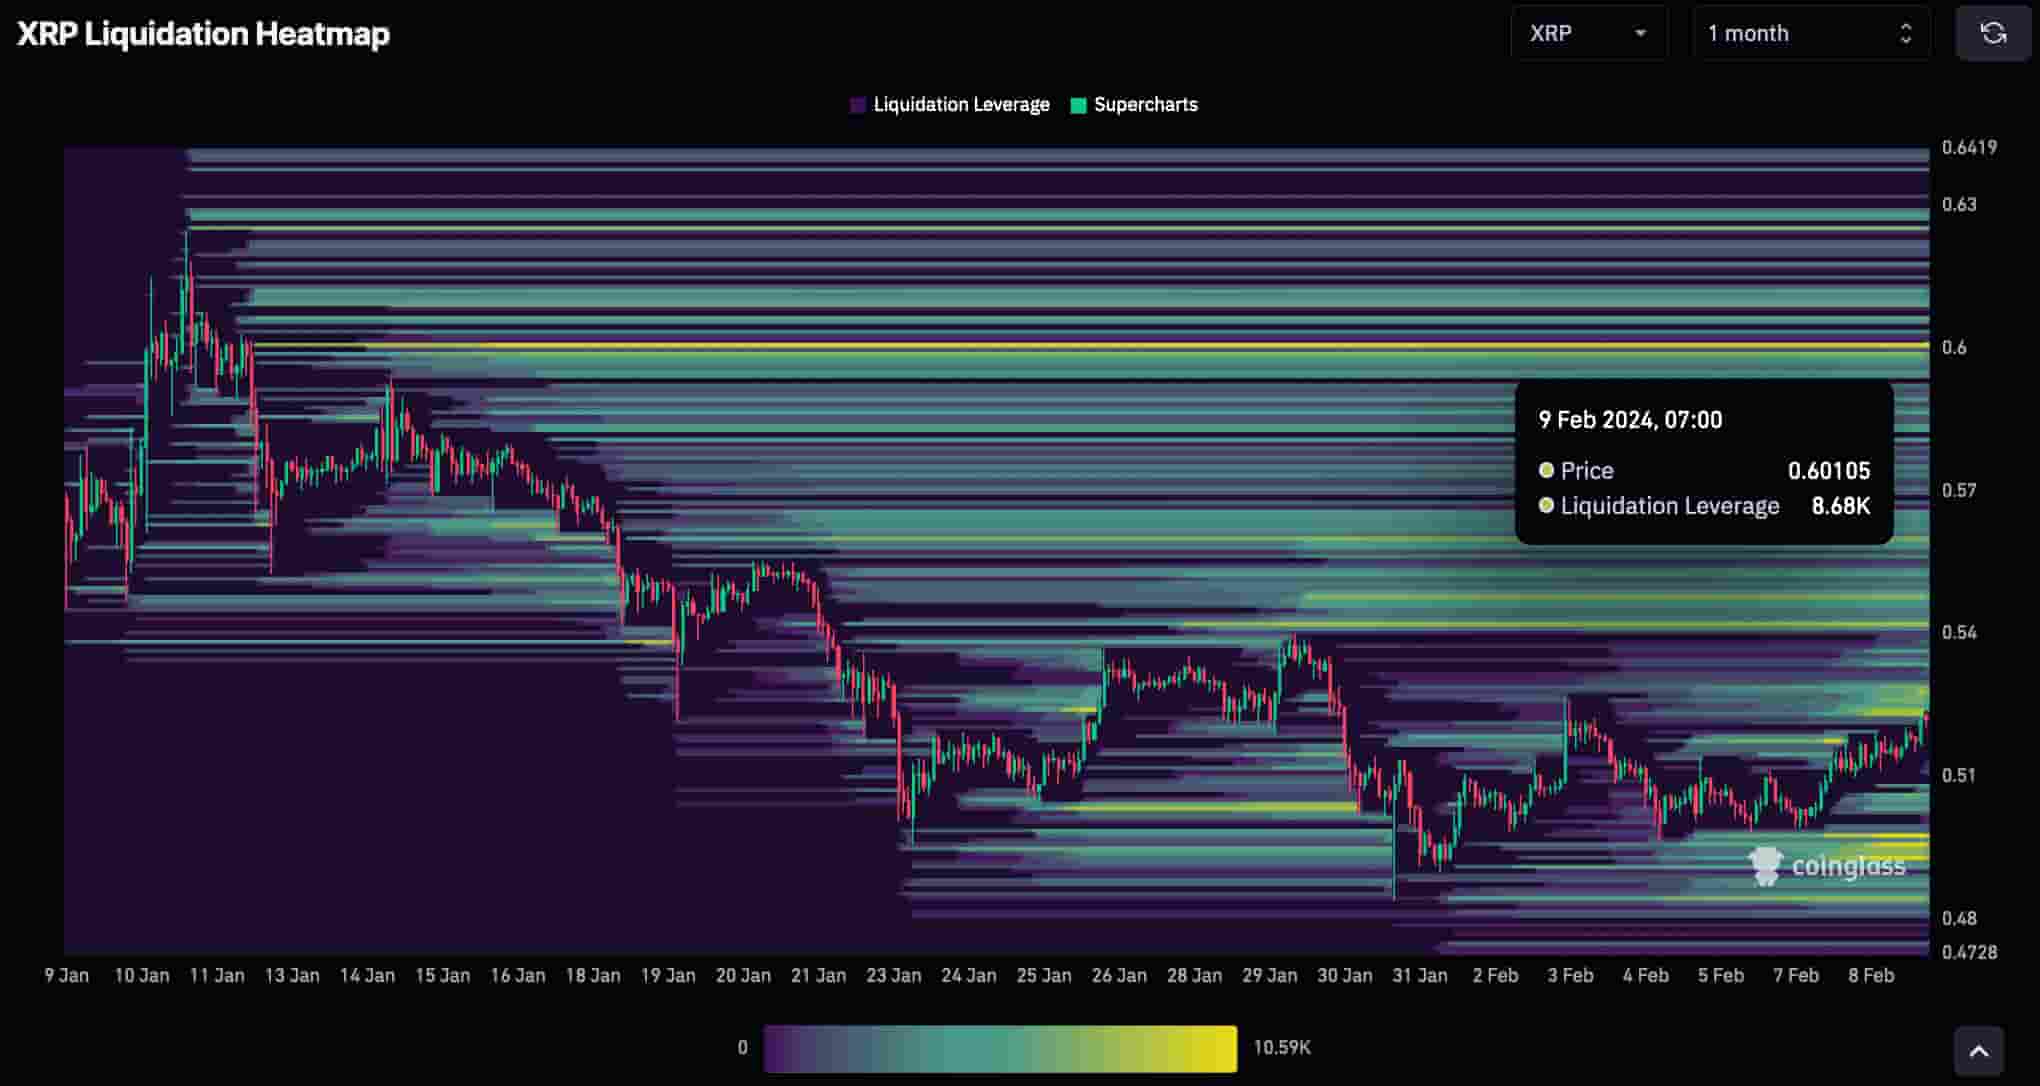Open the XRP coin dropdown
The image size is (2040, 1086).
(x=1587, y=33)
